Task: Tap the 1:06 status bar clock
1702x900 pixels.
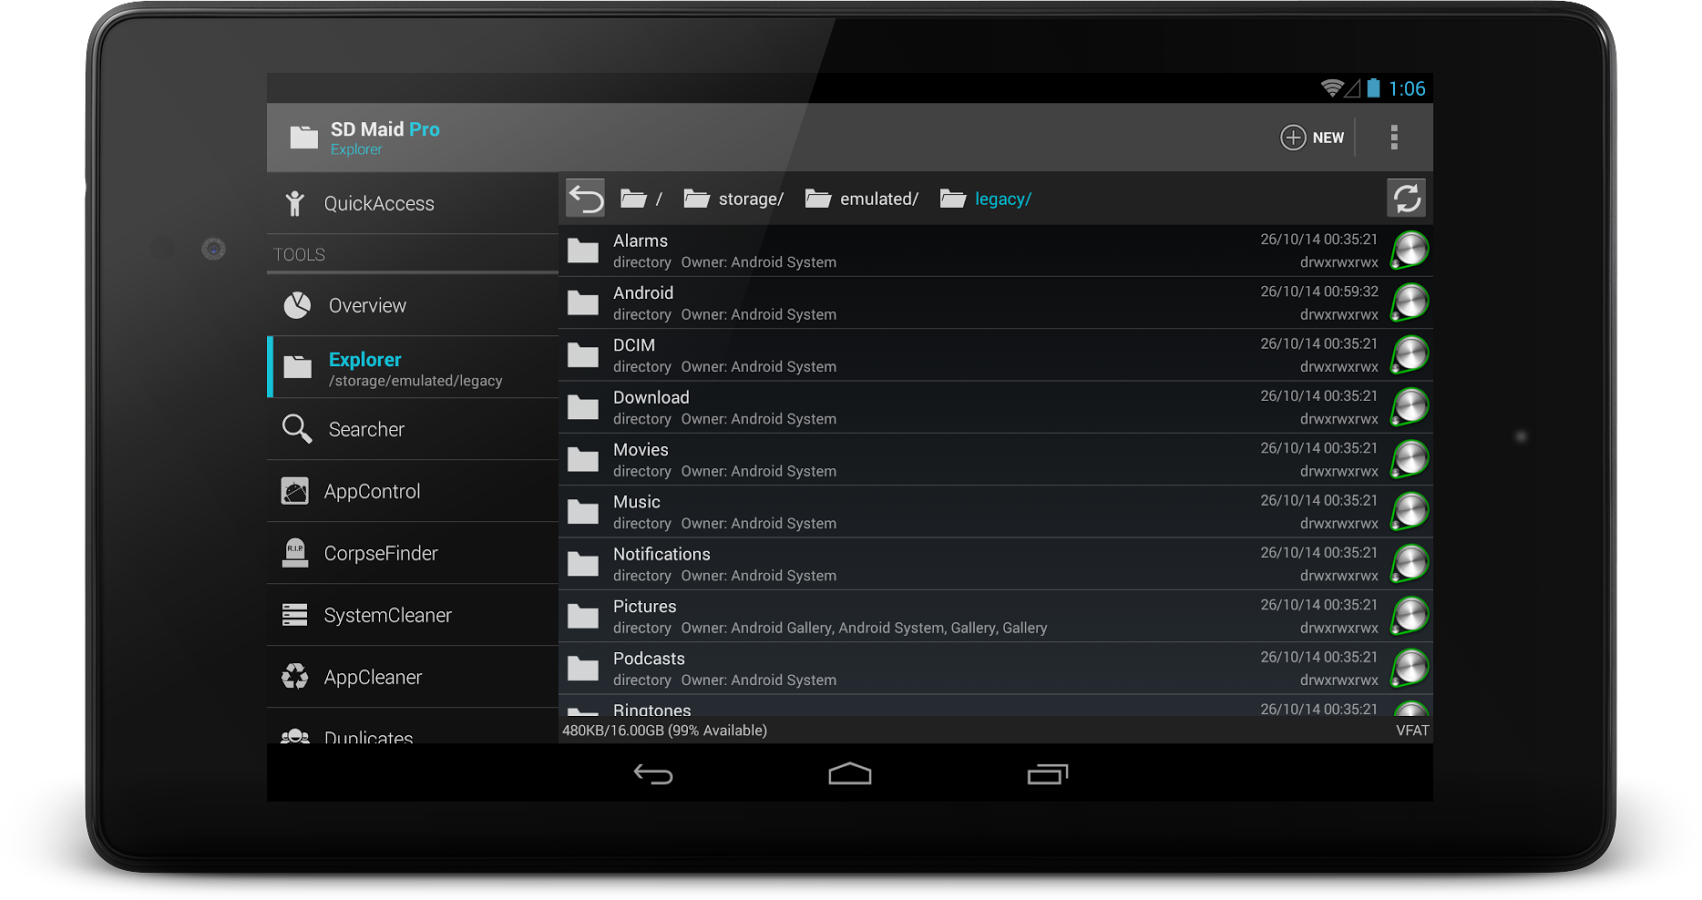Action: pyautogui.click(x=1407, y=88)
